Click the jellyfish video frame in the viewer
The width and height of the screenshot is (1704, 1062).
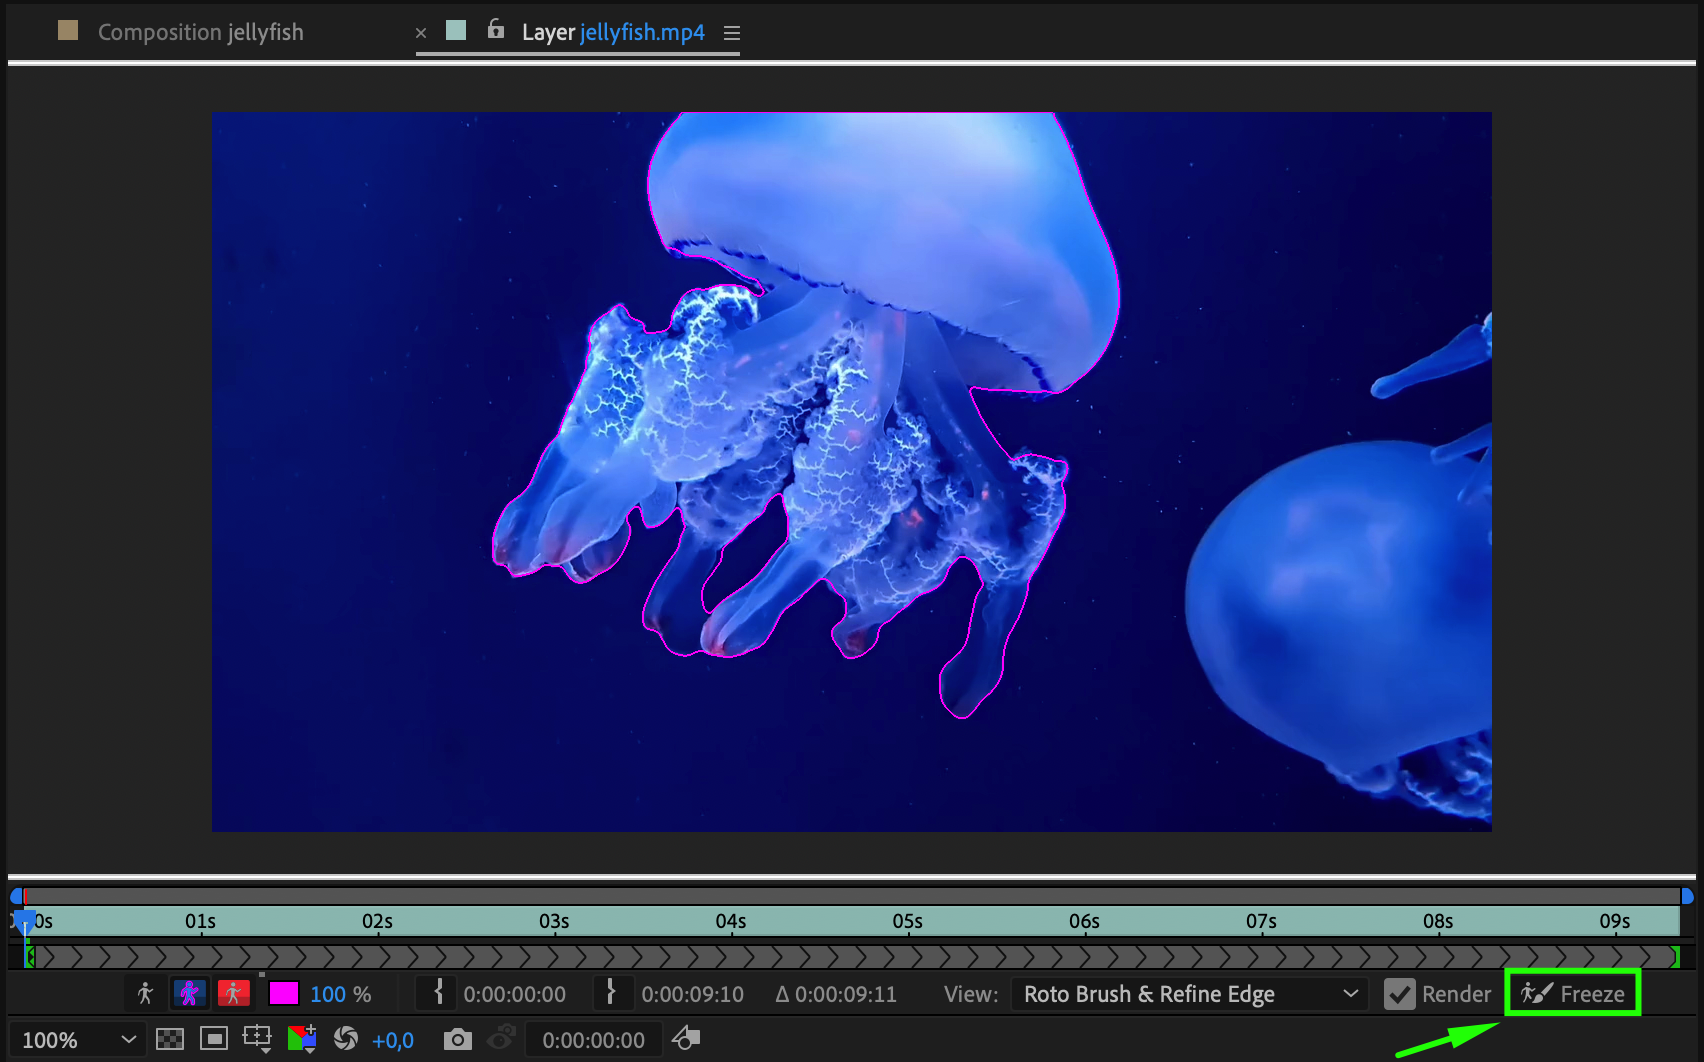tap(852, 472)
